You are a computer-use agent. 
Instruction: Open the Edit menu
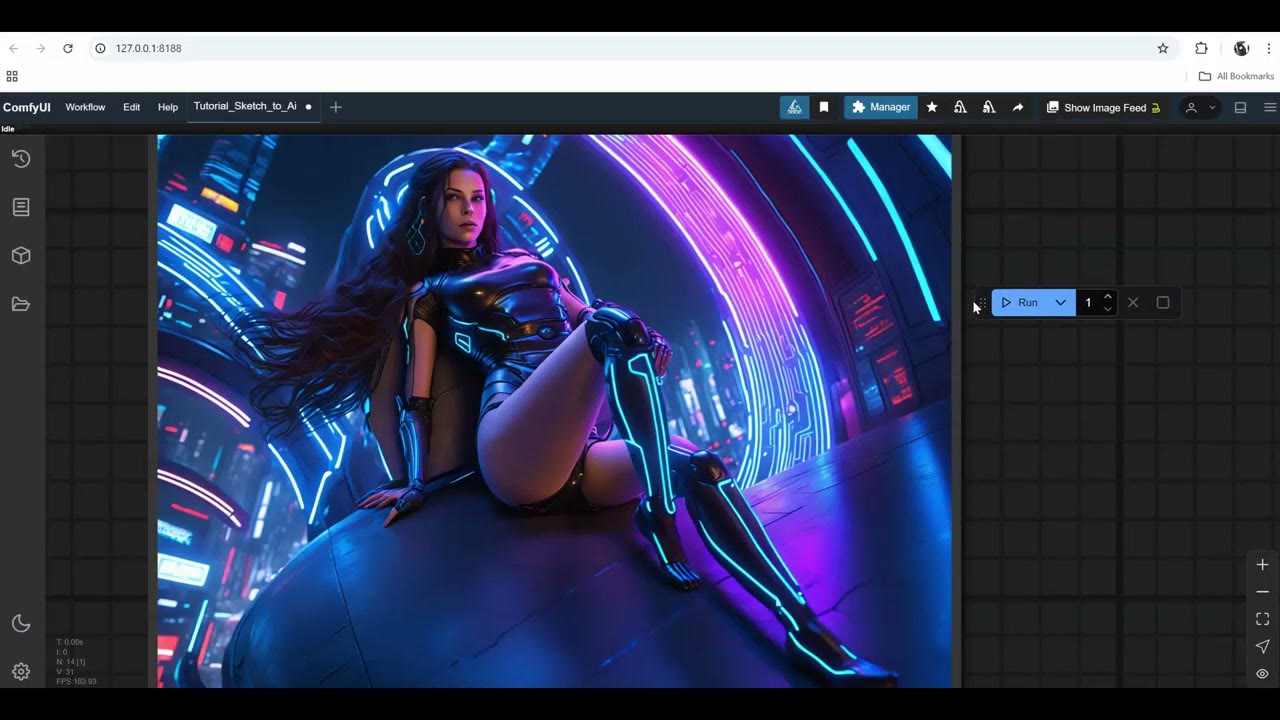click(131, 107)
